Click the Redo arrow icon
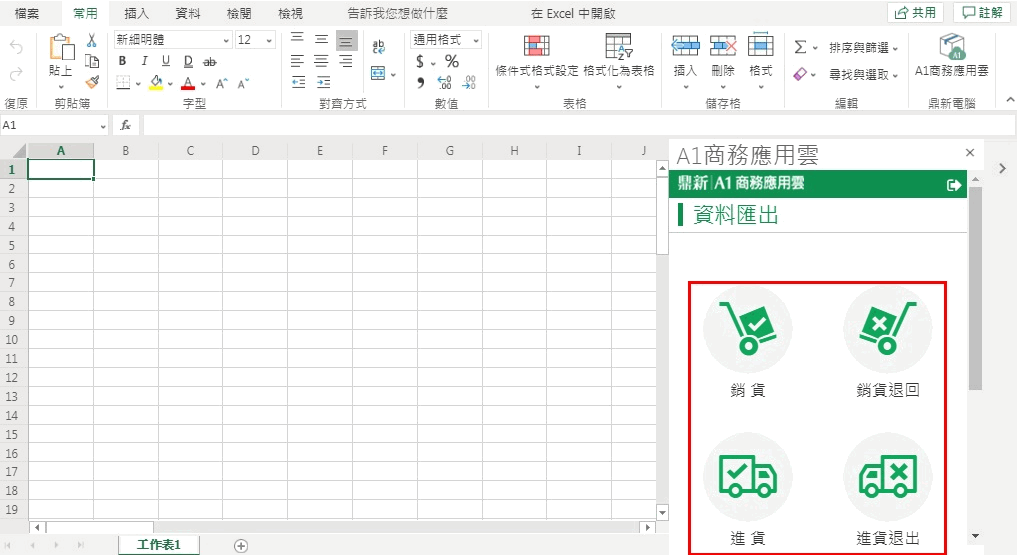 click(x=16, y=74)
